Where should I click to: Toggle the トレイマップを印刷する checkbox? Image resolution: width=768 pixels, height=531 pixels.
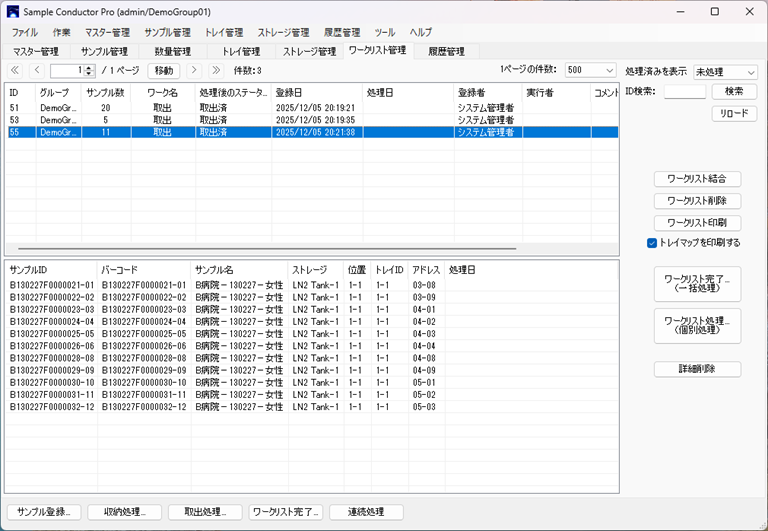(652, 243)
